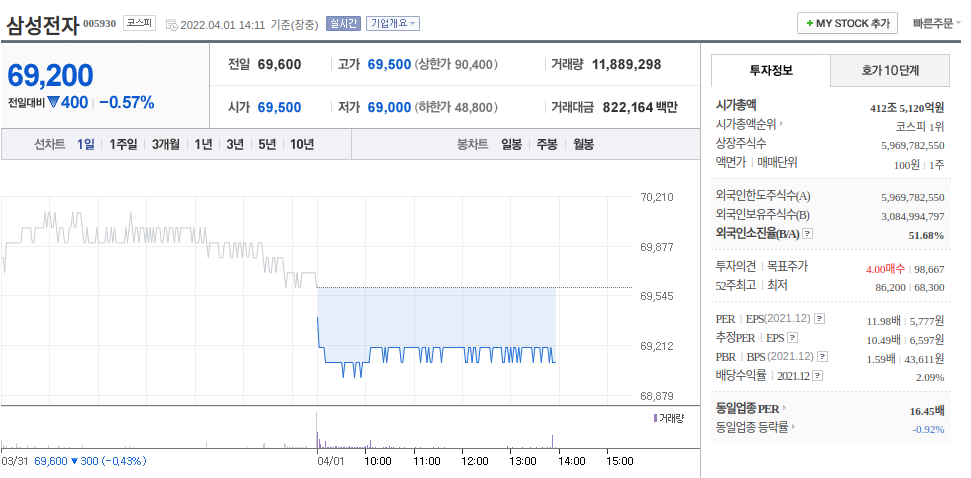
Task: Click the 70,210 price axis label
Action: coord(656,198)
